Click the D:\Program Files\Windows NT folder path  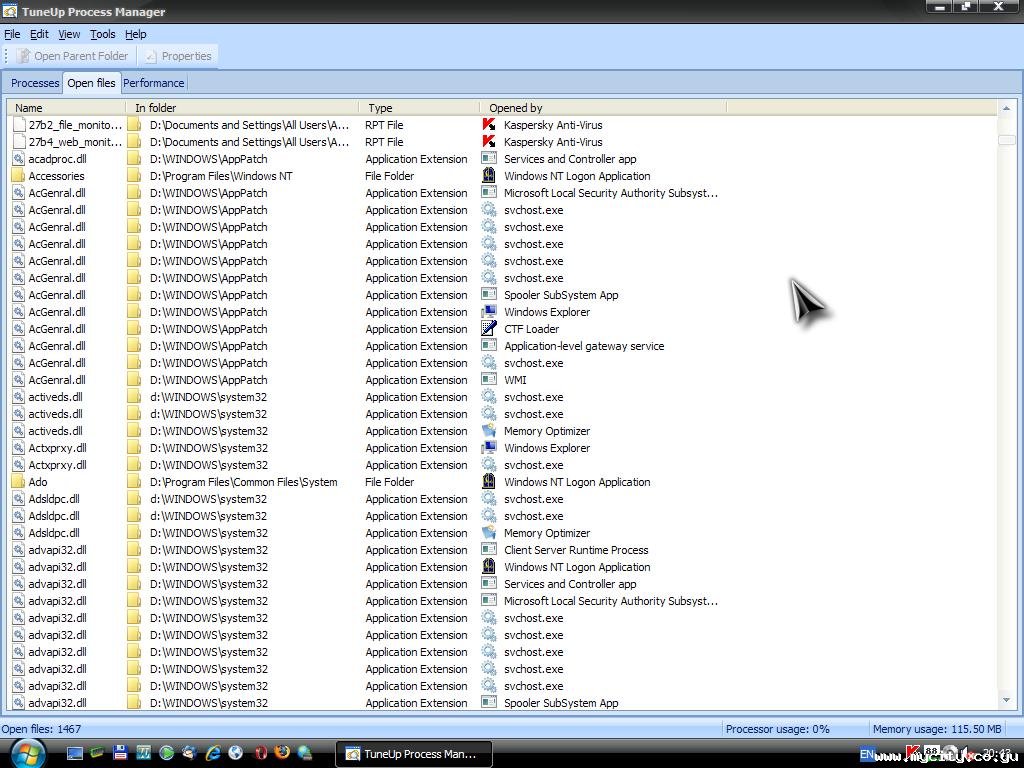coord(221,176)
